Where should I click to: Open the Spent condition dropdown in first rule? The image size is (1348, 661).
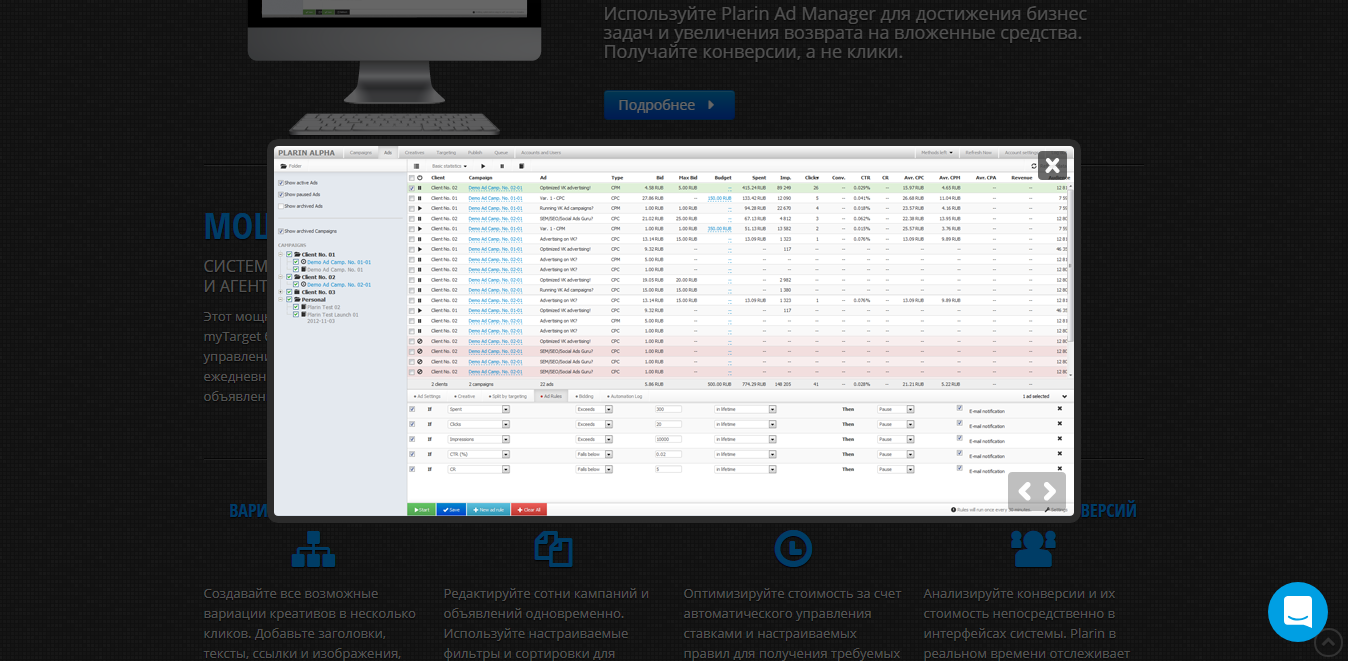506,409
